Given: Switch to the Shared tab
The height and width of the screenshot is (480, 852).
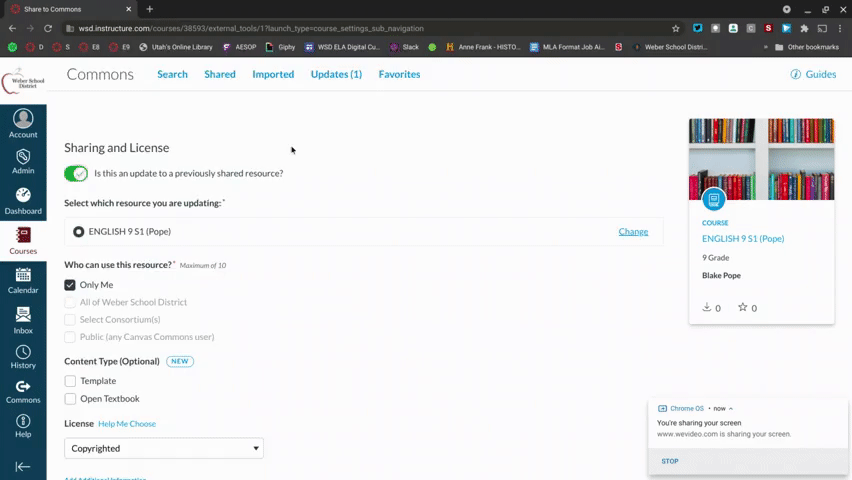Looking at the screenshot, I should (220, 74).
